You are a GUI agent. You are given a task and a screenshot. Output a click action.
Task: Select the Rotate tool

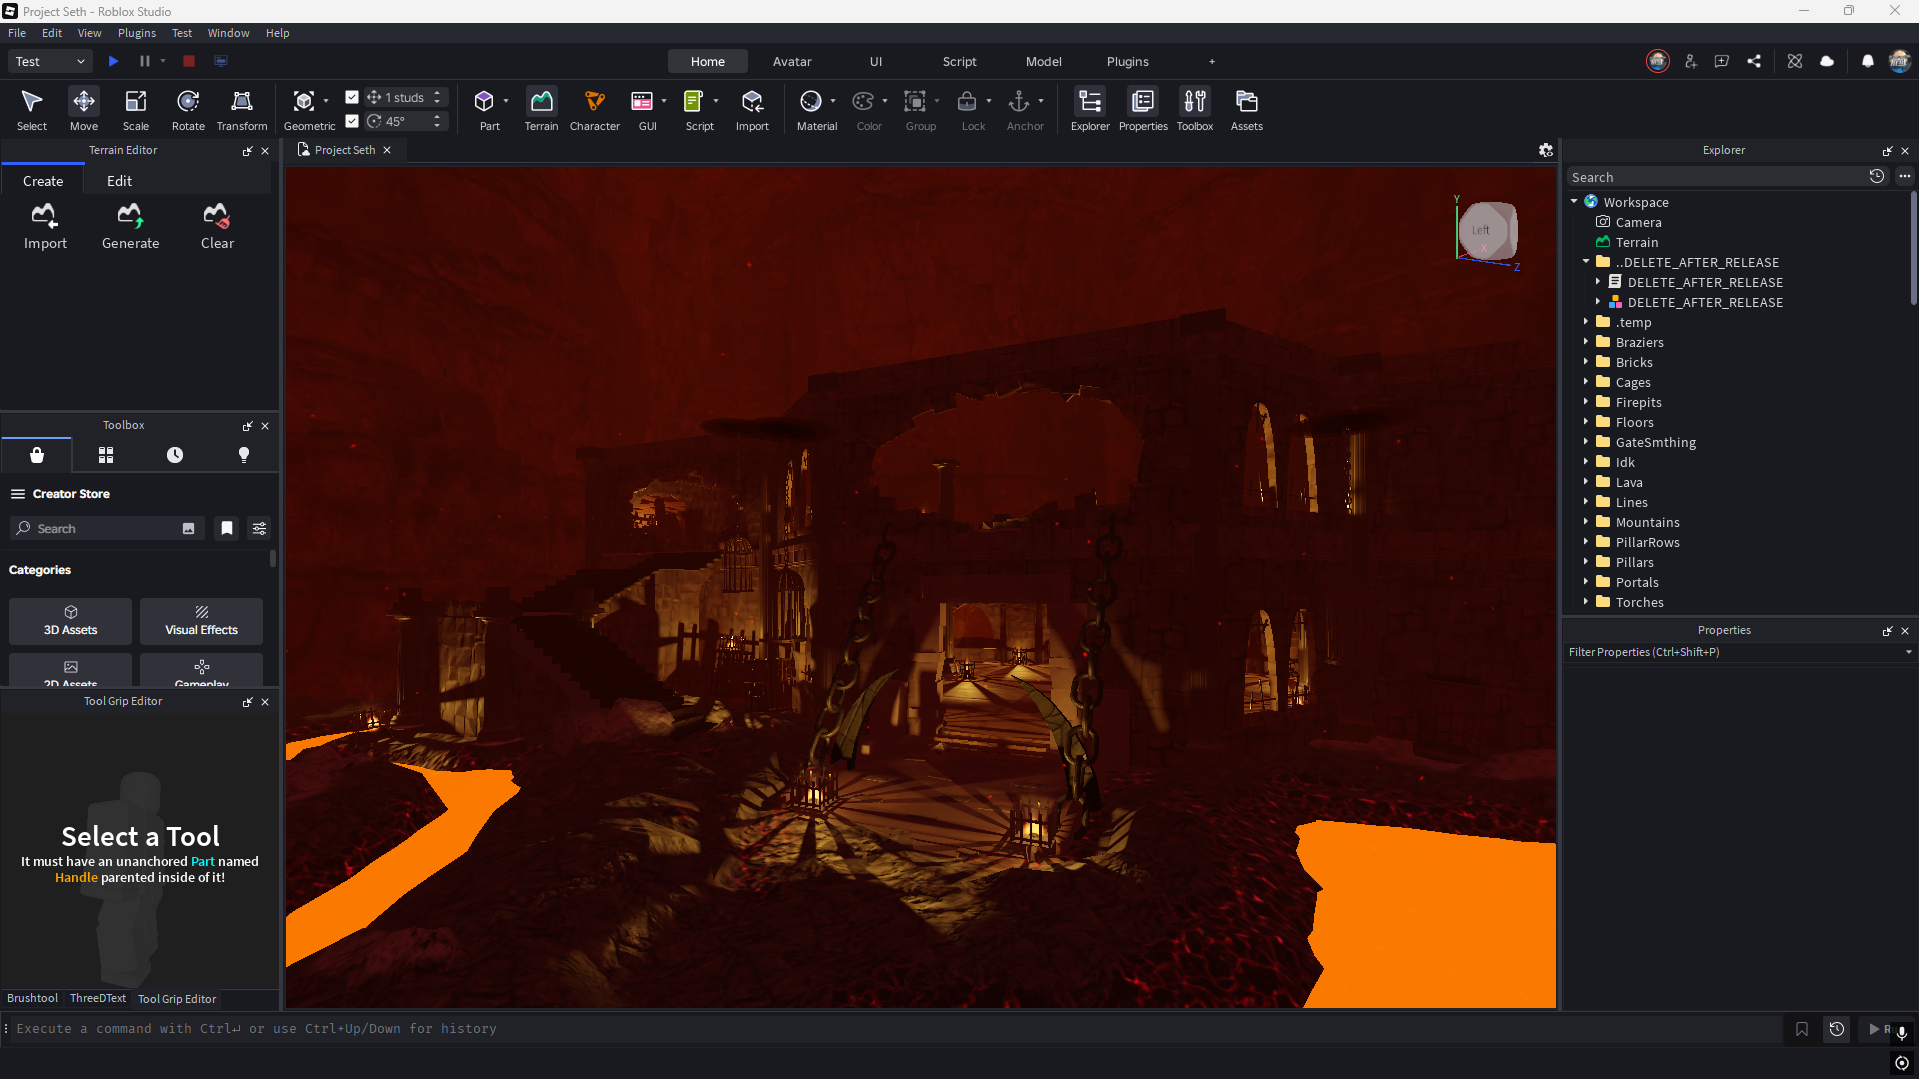[188, 109]
